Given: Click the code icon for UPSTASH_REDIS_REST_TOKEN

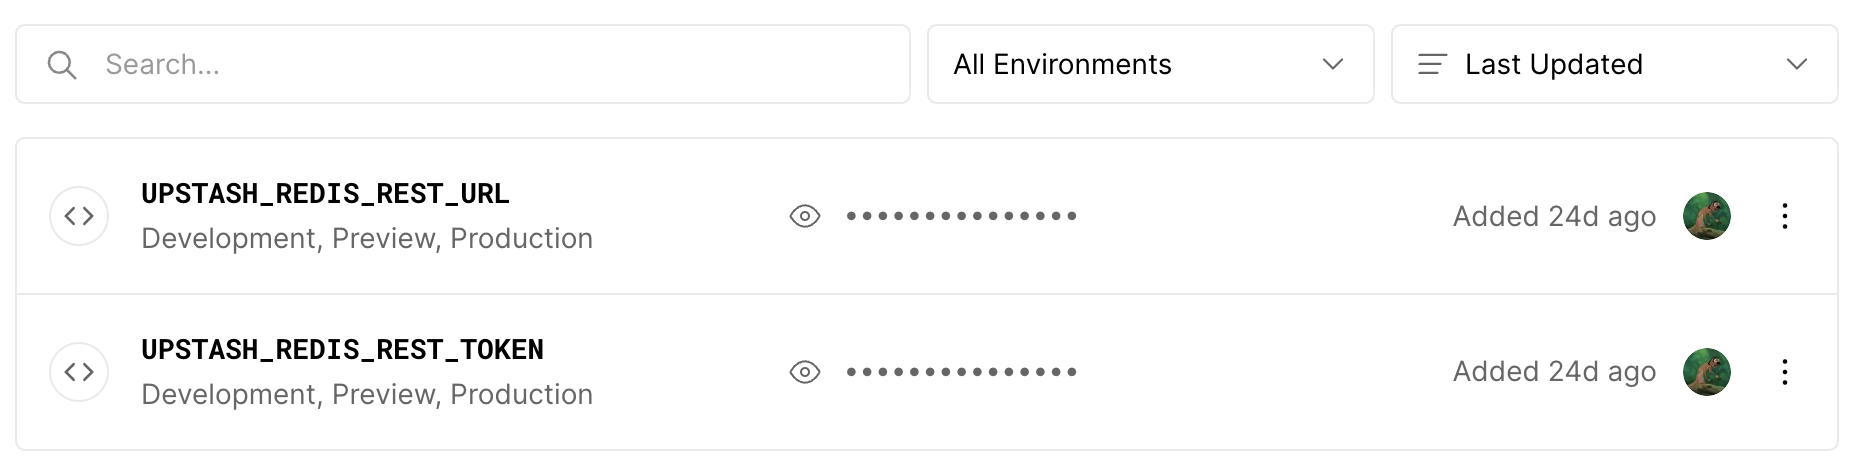Looking at the screenshot, I should [x=79, y=372].
